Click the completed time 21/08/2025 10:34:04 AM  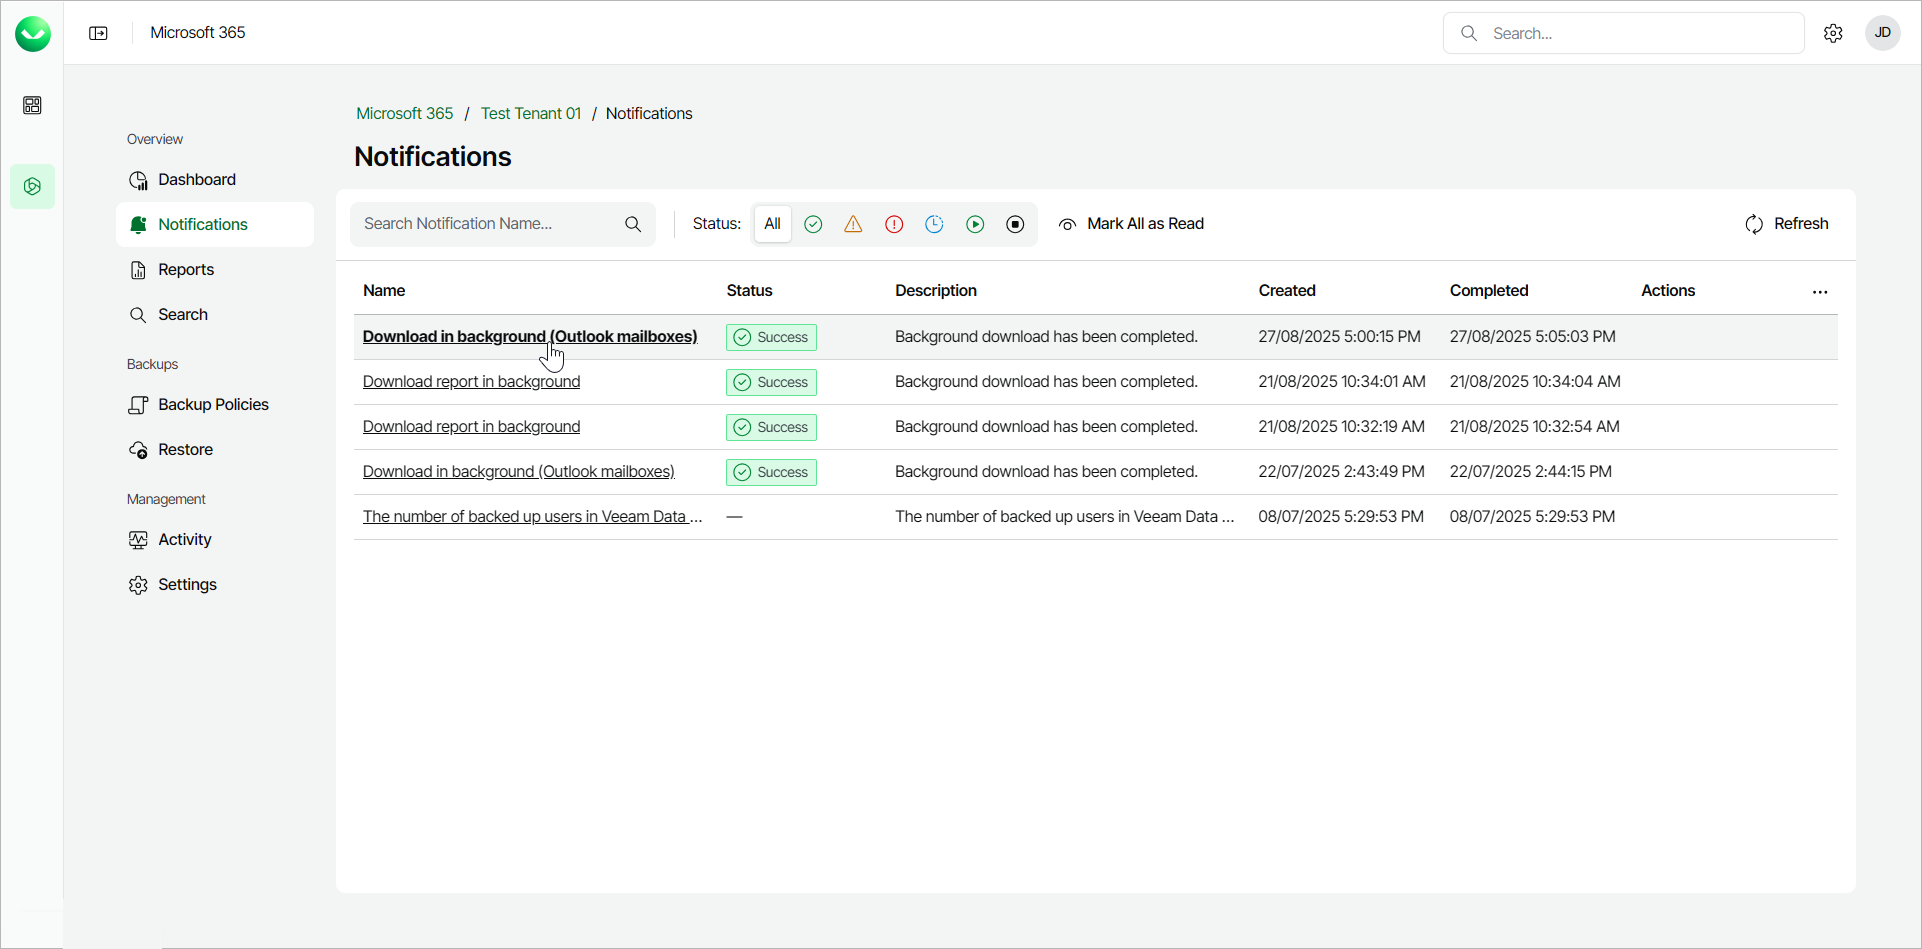1535,382
